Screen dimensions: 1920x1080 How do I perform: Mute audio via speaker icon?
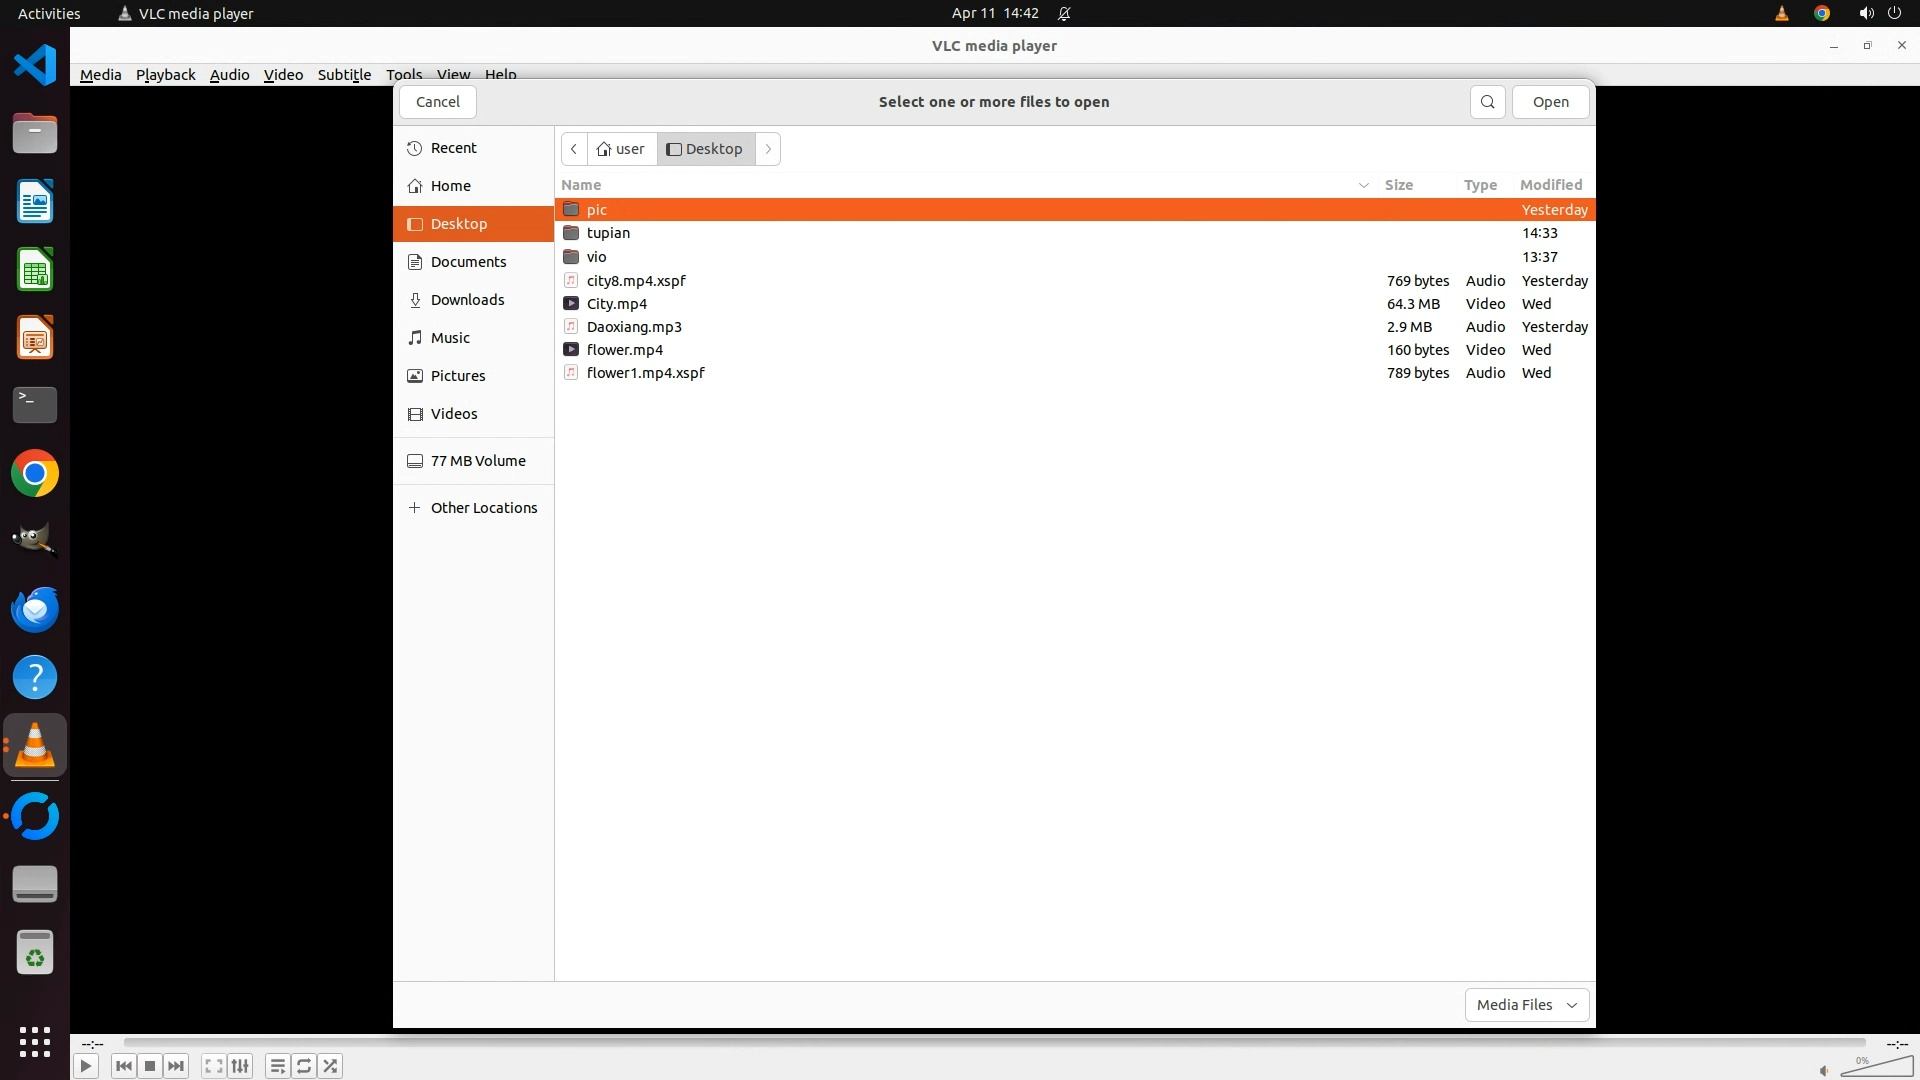point(1824,1070)
